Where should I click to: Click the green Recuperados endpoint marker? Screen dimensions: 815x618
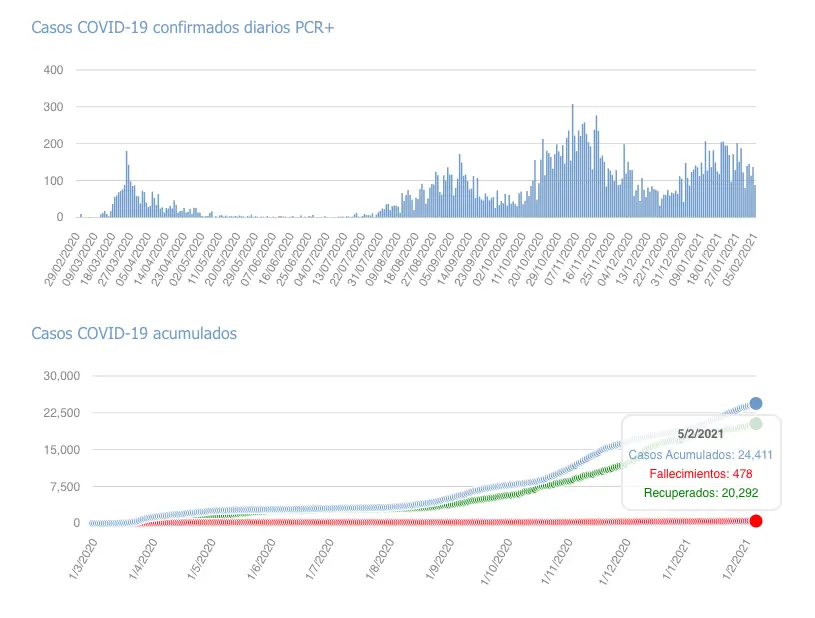(756, 424)
